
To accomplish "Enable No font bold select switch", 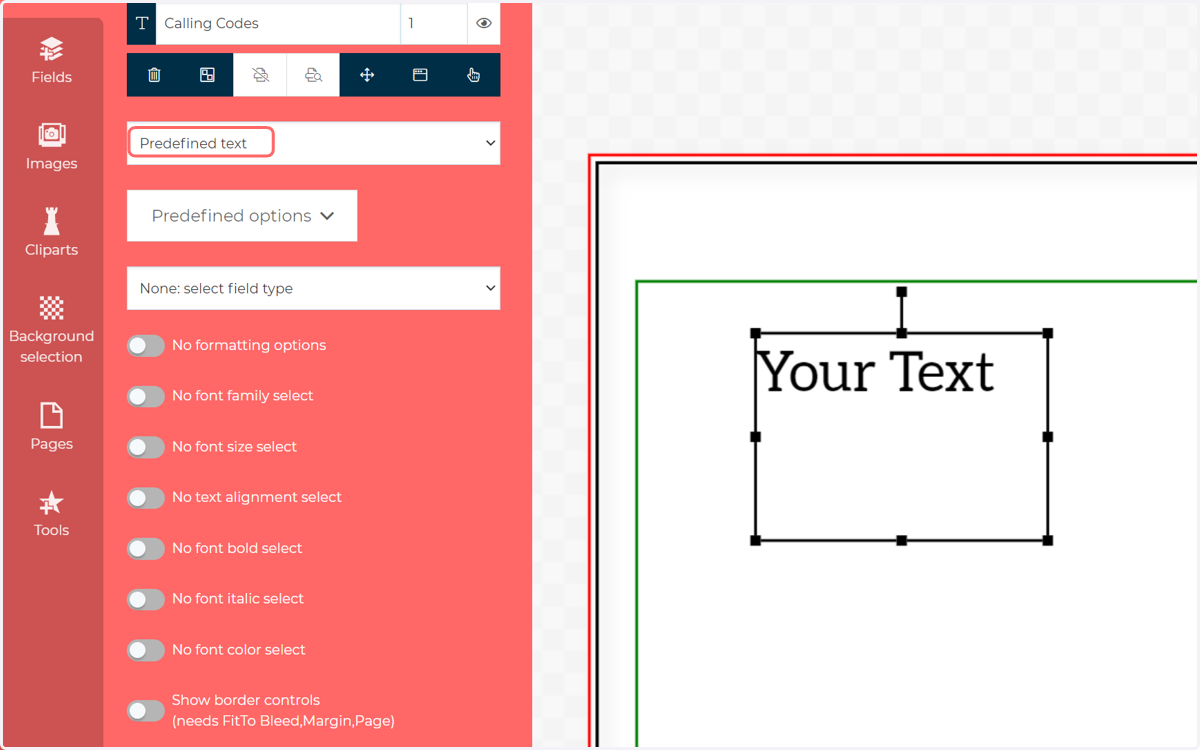I will [x=146, y=549].
